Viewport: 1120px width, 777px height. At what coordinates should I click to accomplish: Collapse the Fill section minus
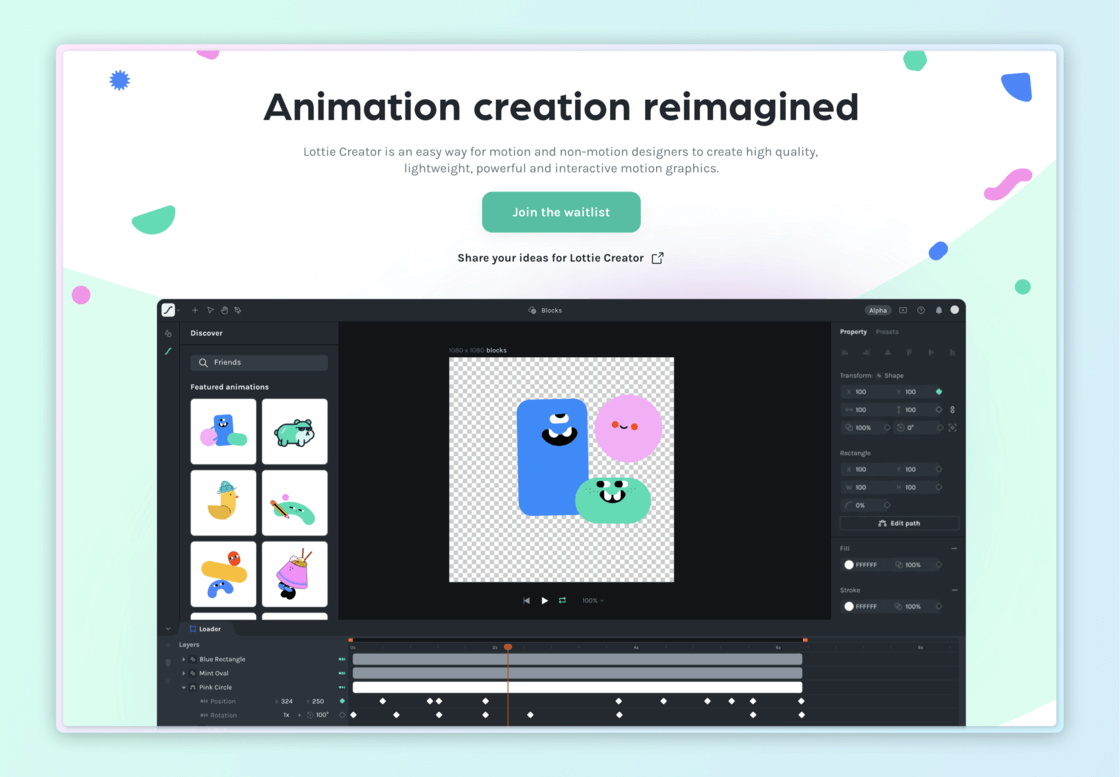tap(954, 548)
